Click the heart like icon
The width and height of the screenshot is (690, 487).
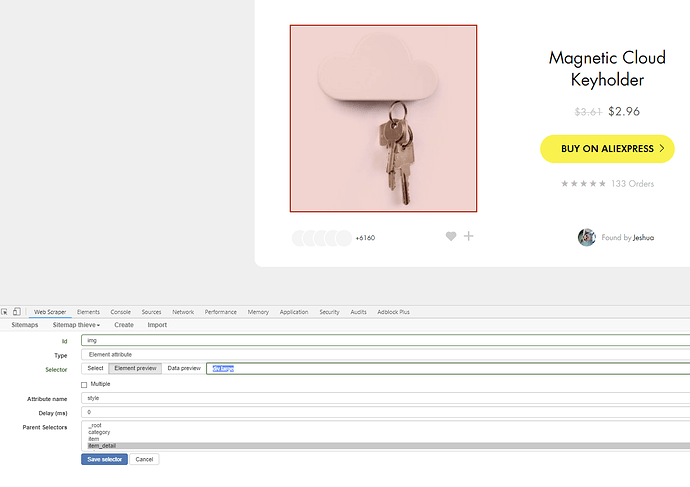click(451, 236)
